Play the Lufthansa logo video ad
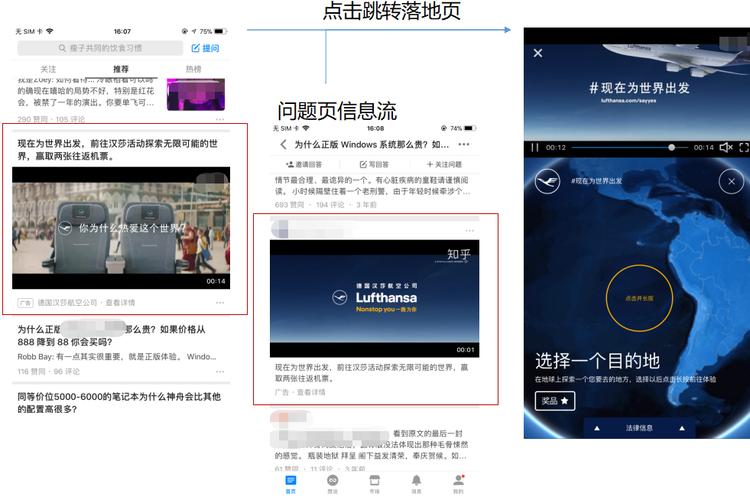Screen dimensions: 750x500 [375, 299]
